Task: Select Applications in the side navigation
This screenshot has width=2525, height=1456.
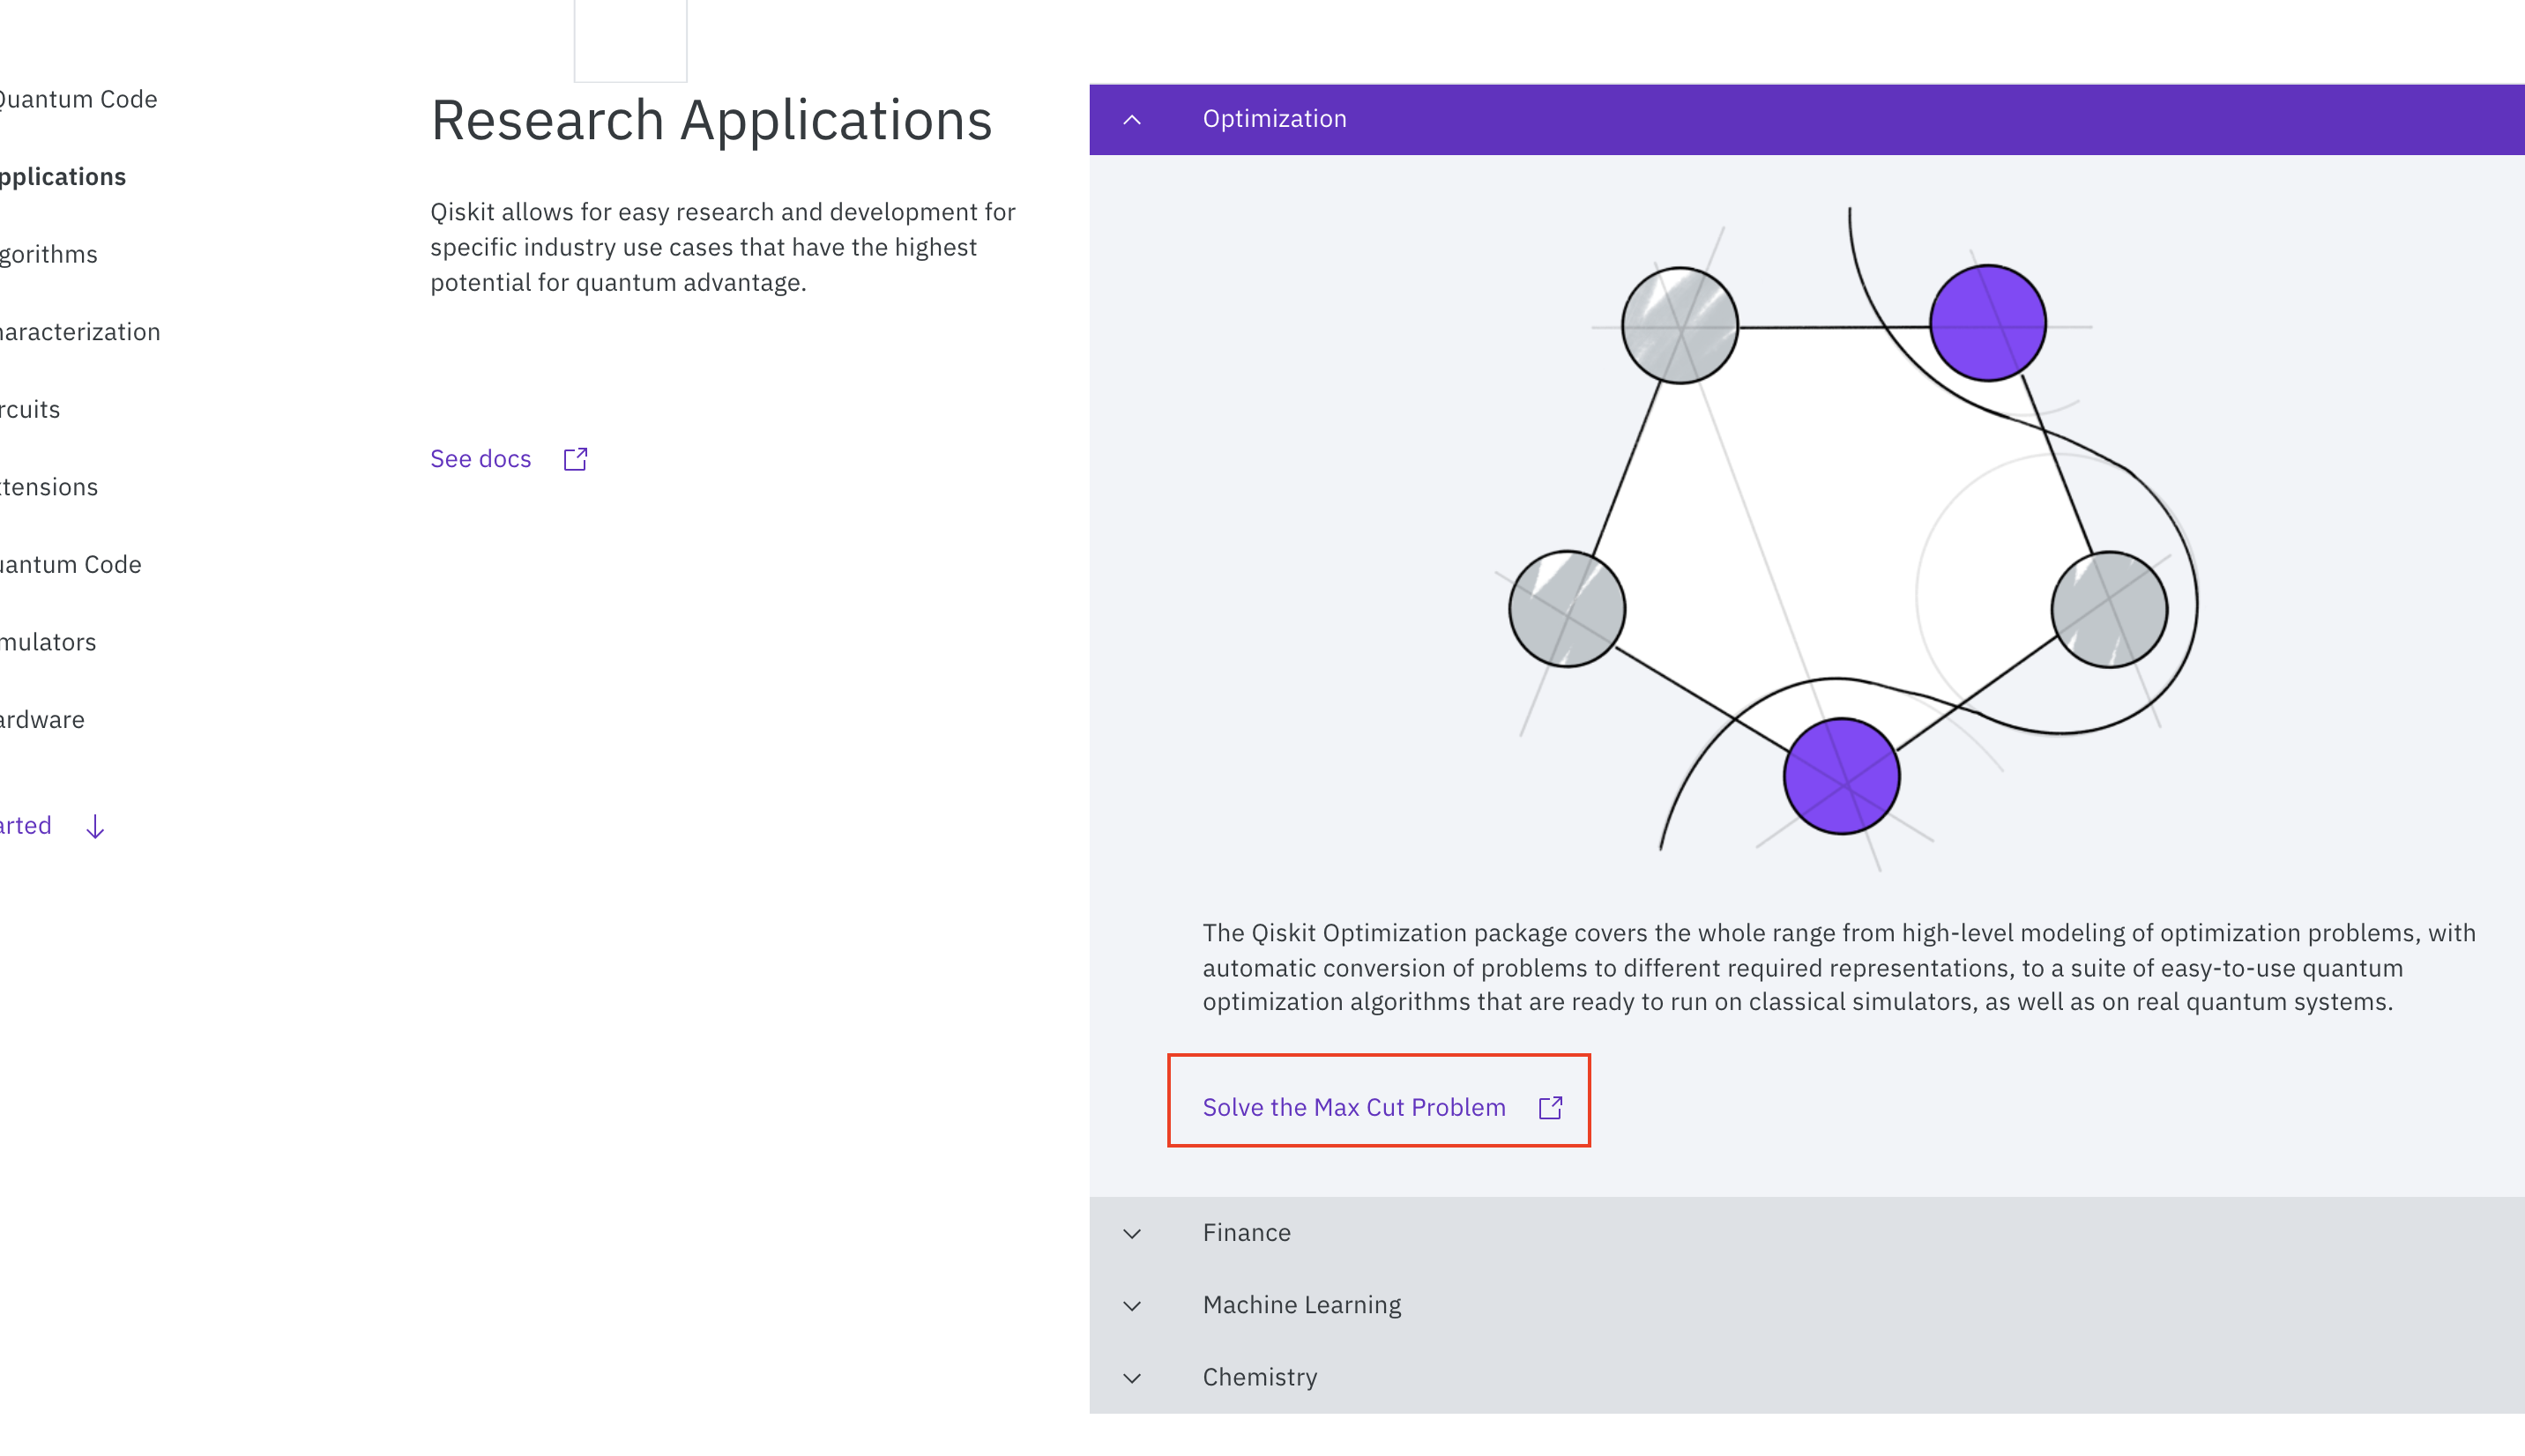Action: [x=62, y=177]
